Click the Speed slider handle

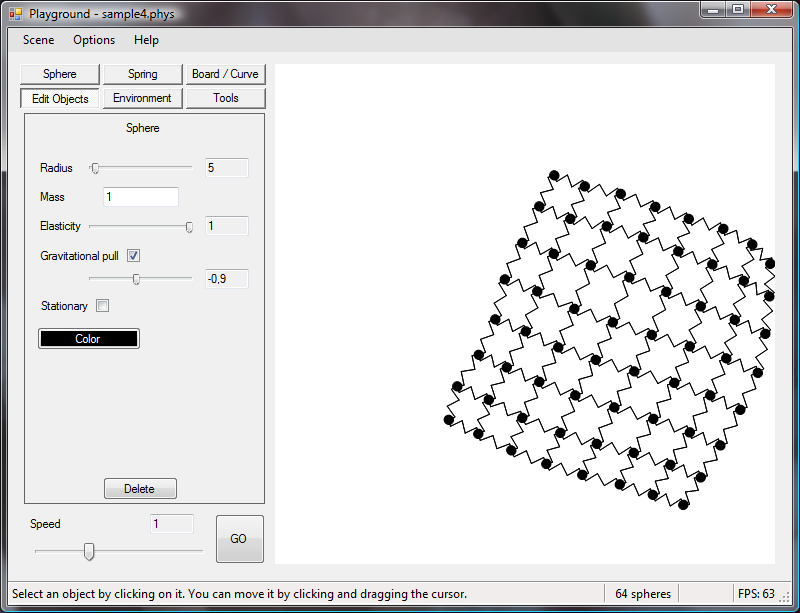tap(89, 552)
